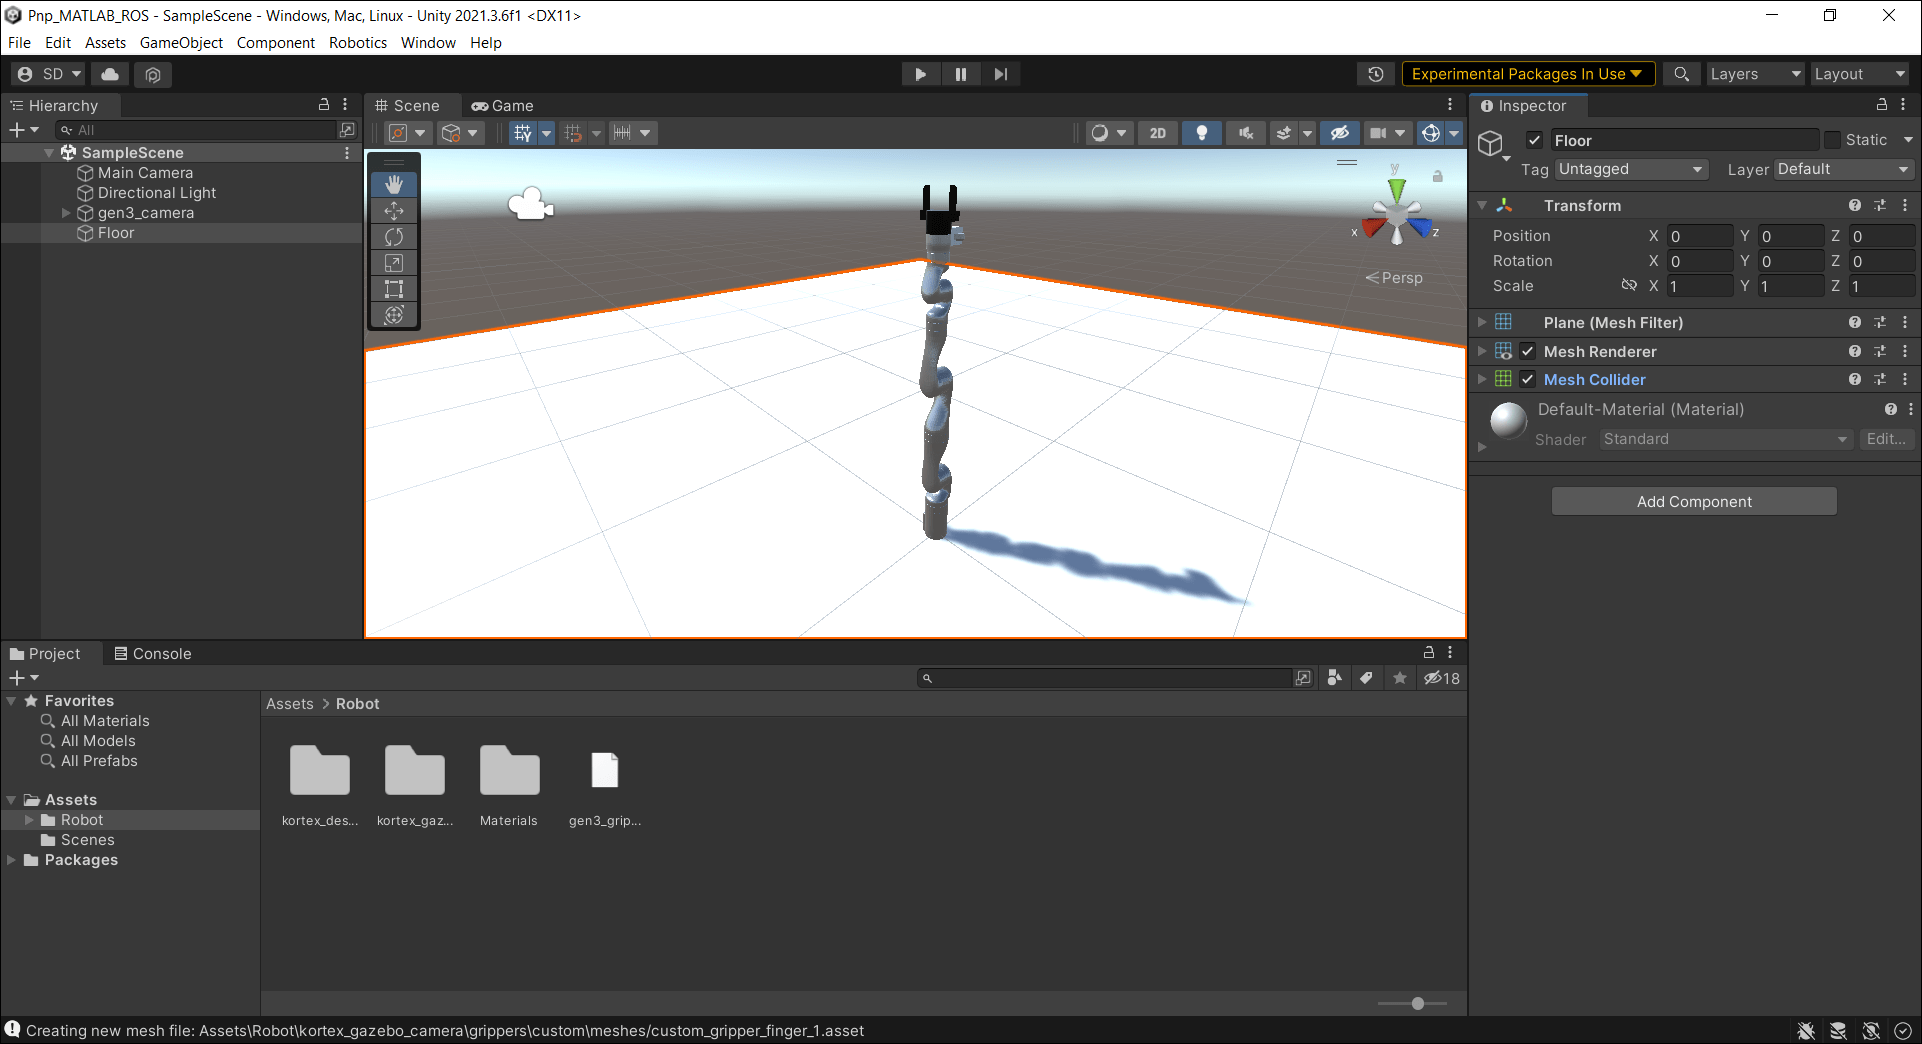Select the Rotate tool in Scene
Viewport: 1922px width, 1044px height.
[x=394, y=236]
